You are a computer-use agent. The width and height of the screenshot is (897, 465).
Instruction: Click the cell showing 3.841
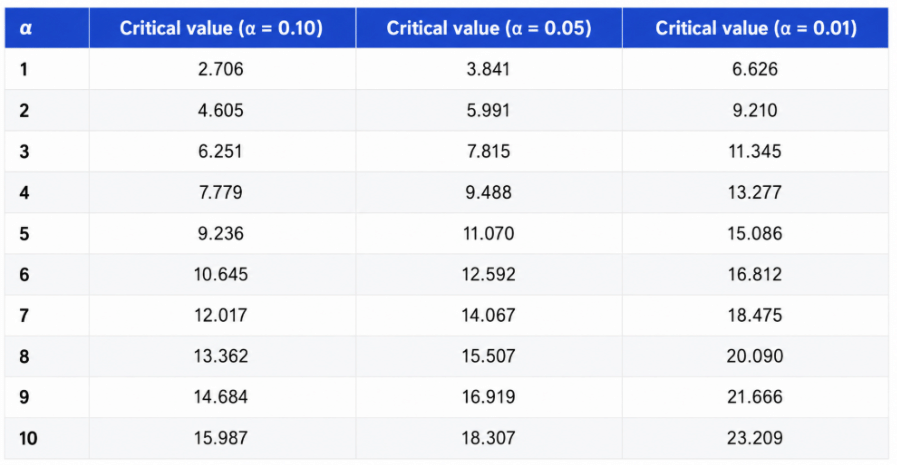[x=488, y=69]
